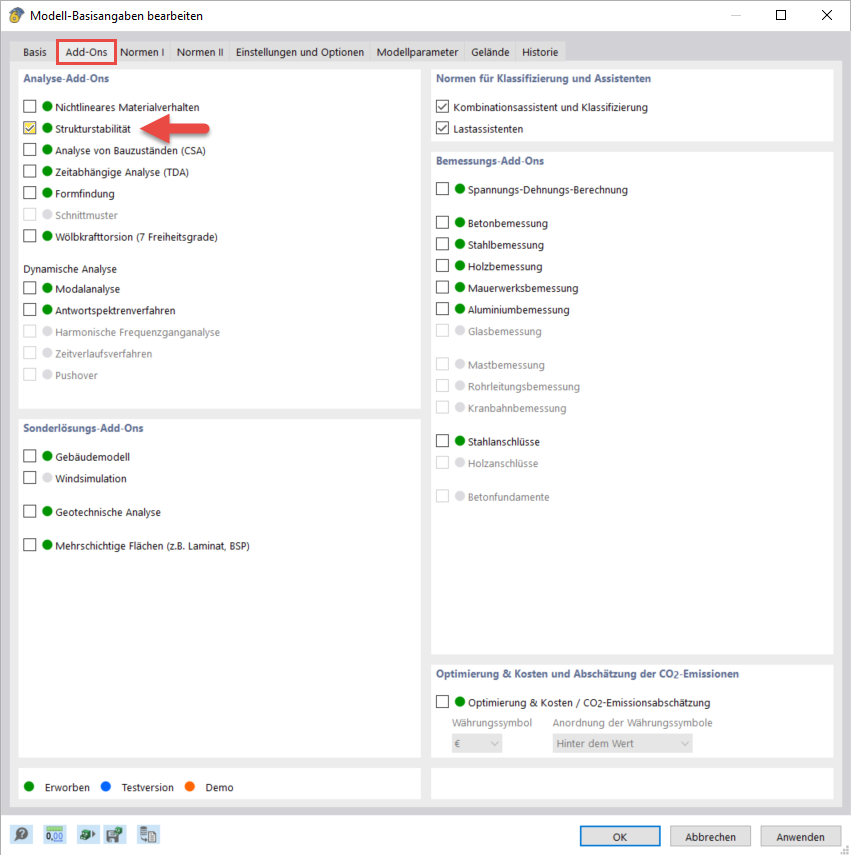Click the RFEM app icon in title bar

16,15
